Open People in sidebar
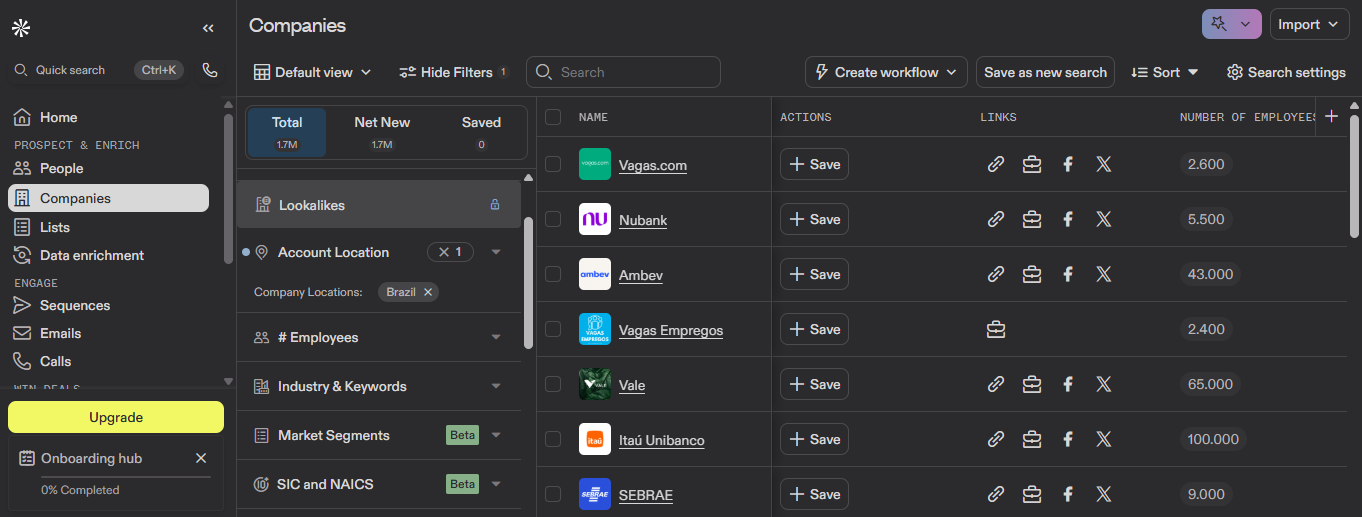 [x=108, y=168]
